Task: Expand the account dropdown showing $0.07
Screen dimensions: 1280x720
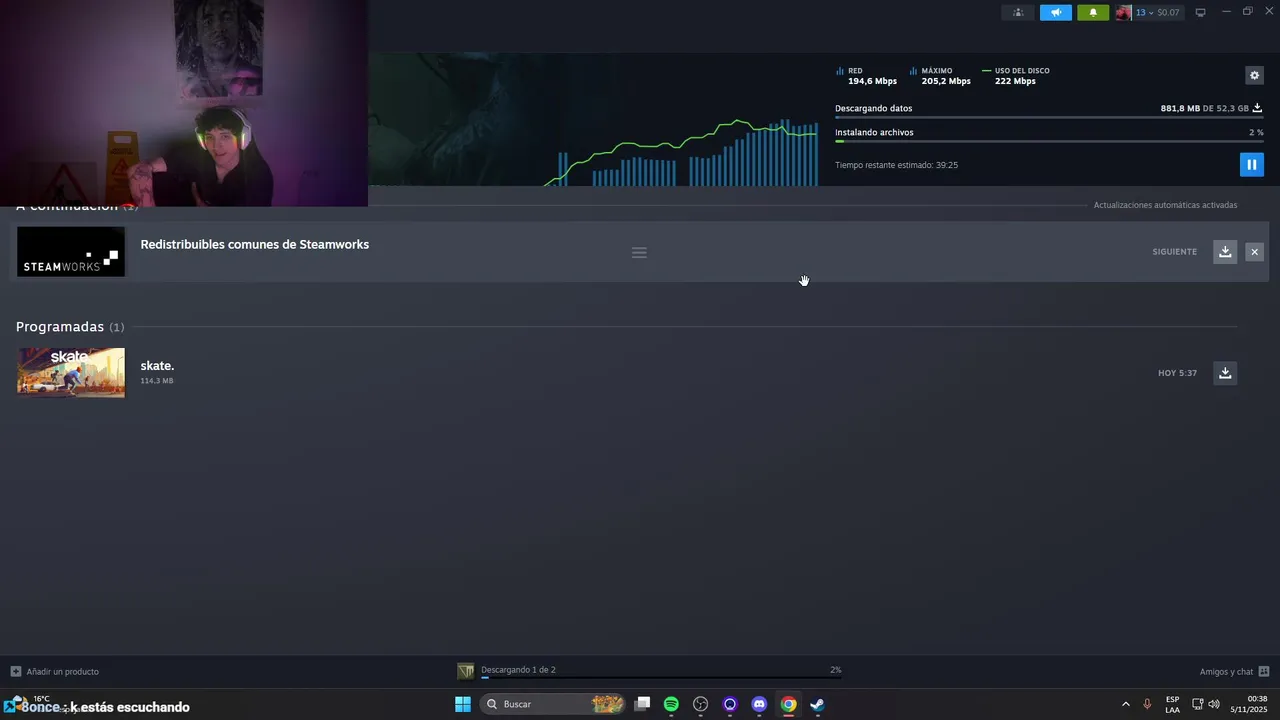Action: pos(1157,12)
